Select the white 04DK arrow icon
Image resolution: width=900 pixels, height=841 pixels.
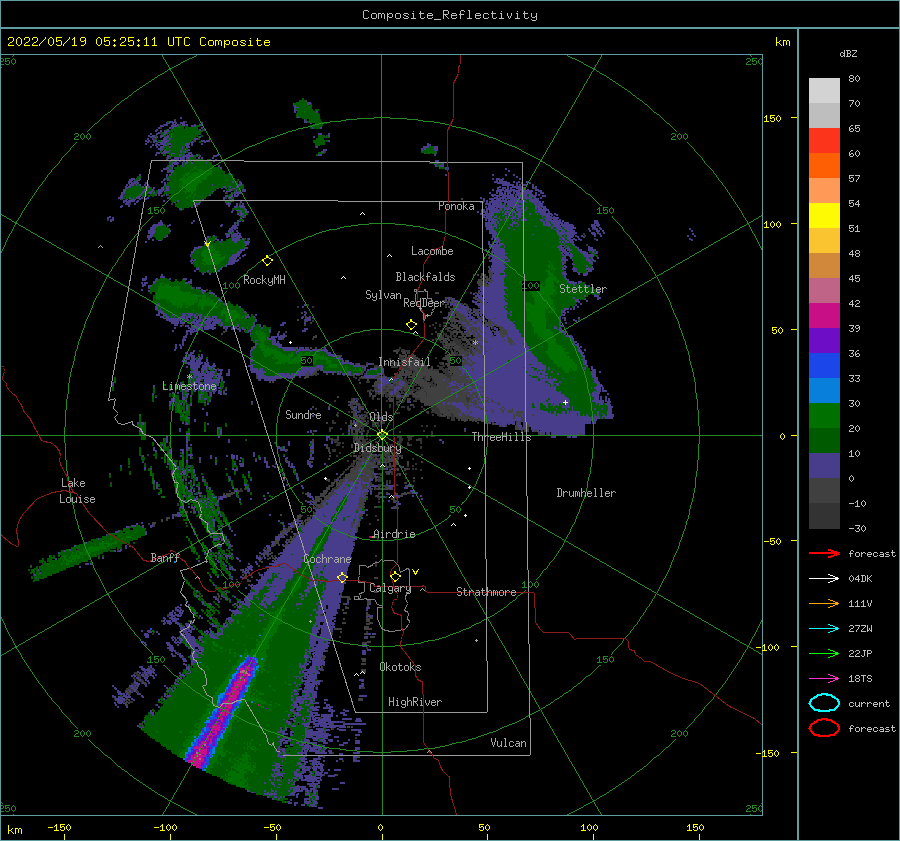tap(824, 579)
